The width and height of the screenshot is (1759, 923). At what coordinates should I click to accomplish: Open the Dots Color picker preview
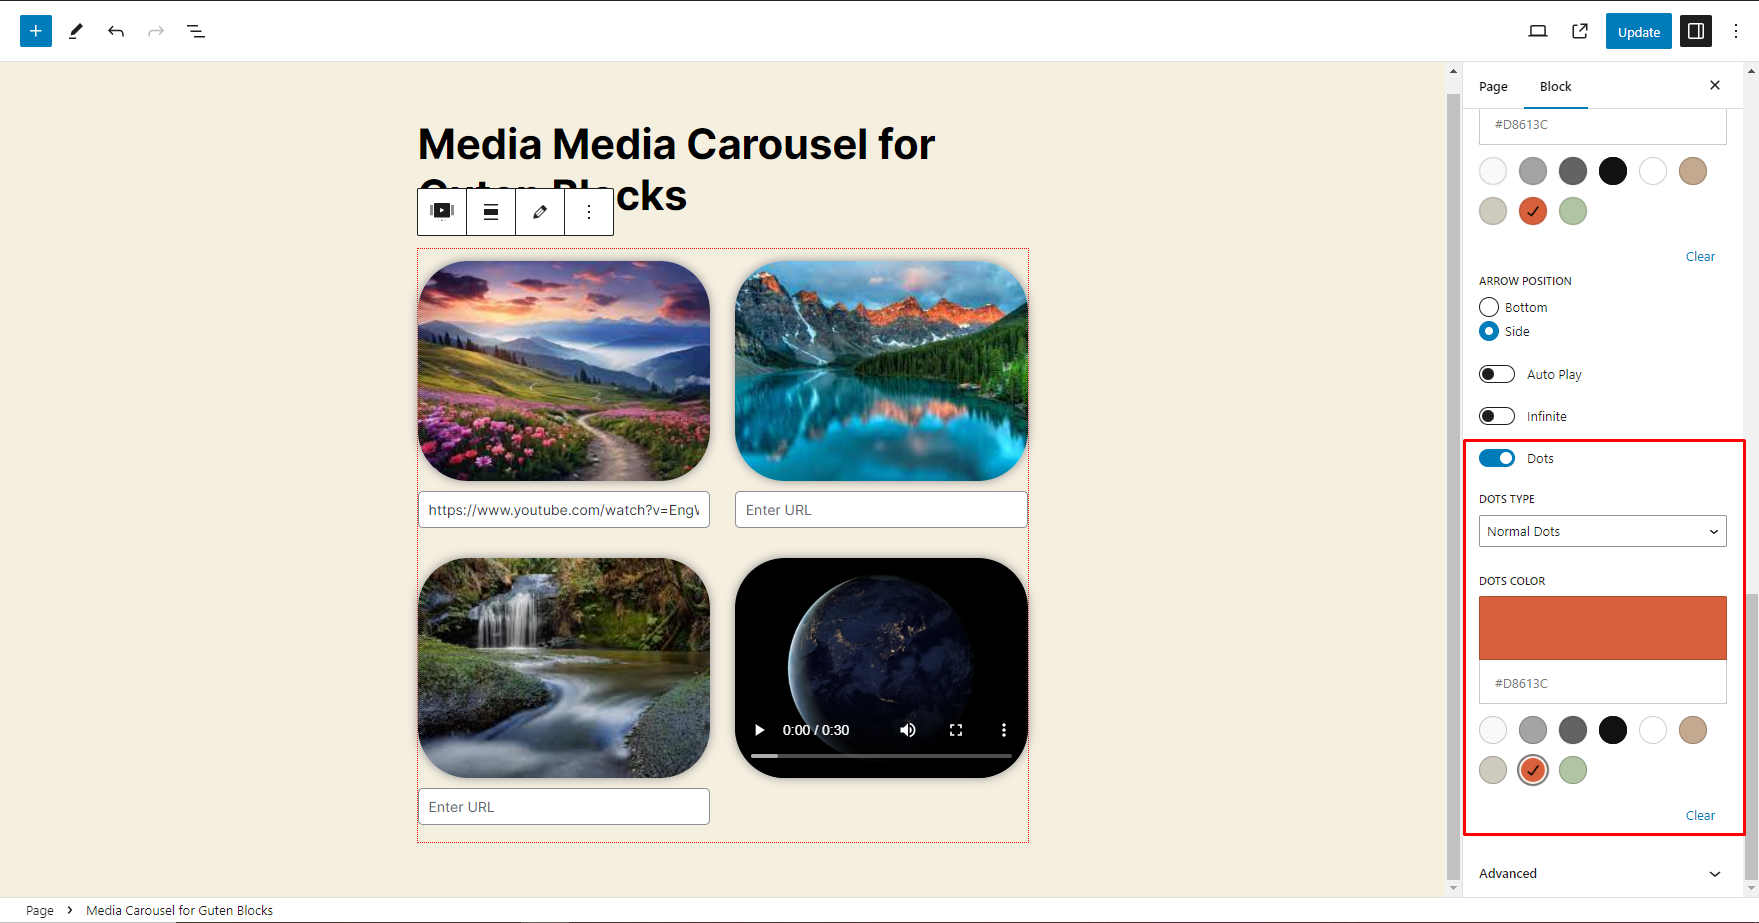(1603, 628)
